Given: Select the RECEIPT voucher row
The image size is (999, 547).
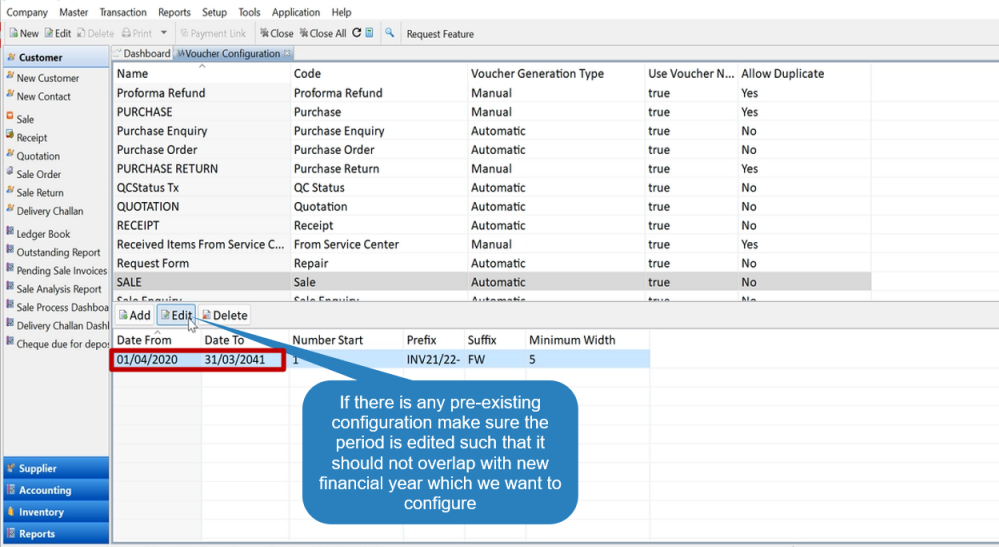Looking at the screenshot, I should point(492,226).
